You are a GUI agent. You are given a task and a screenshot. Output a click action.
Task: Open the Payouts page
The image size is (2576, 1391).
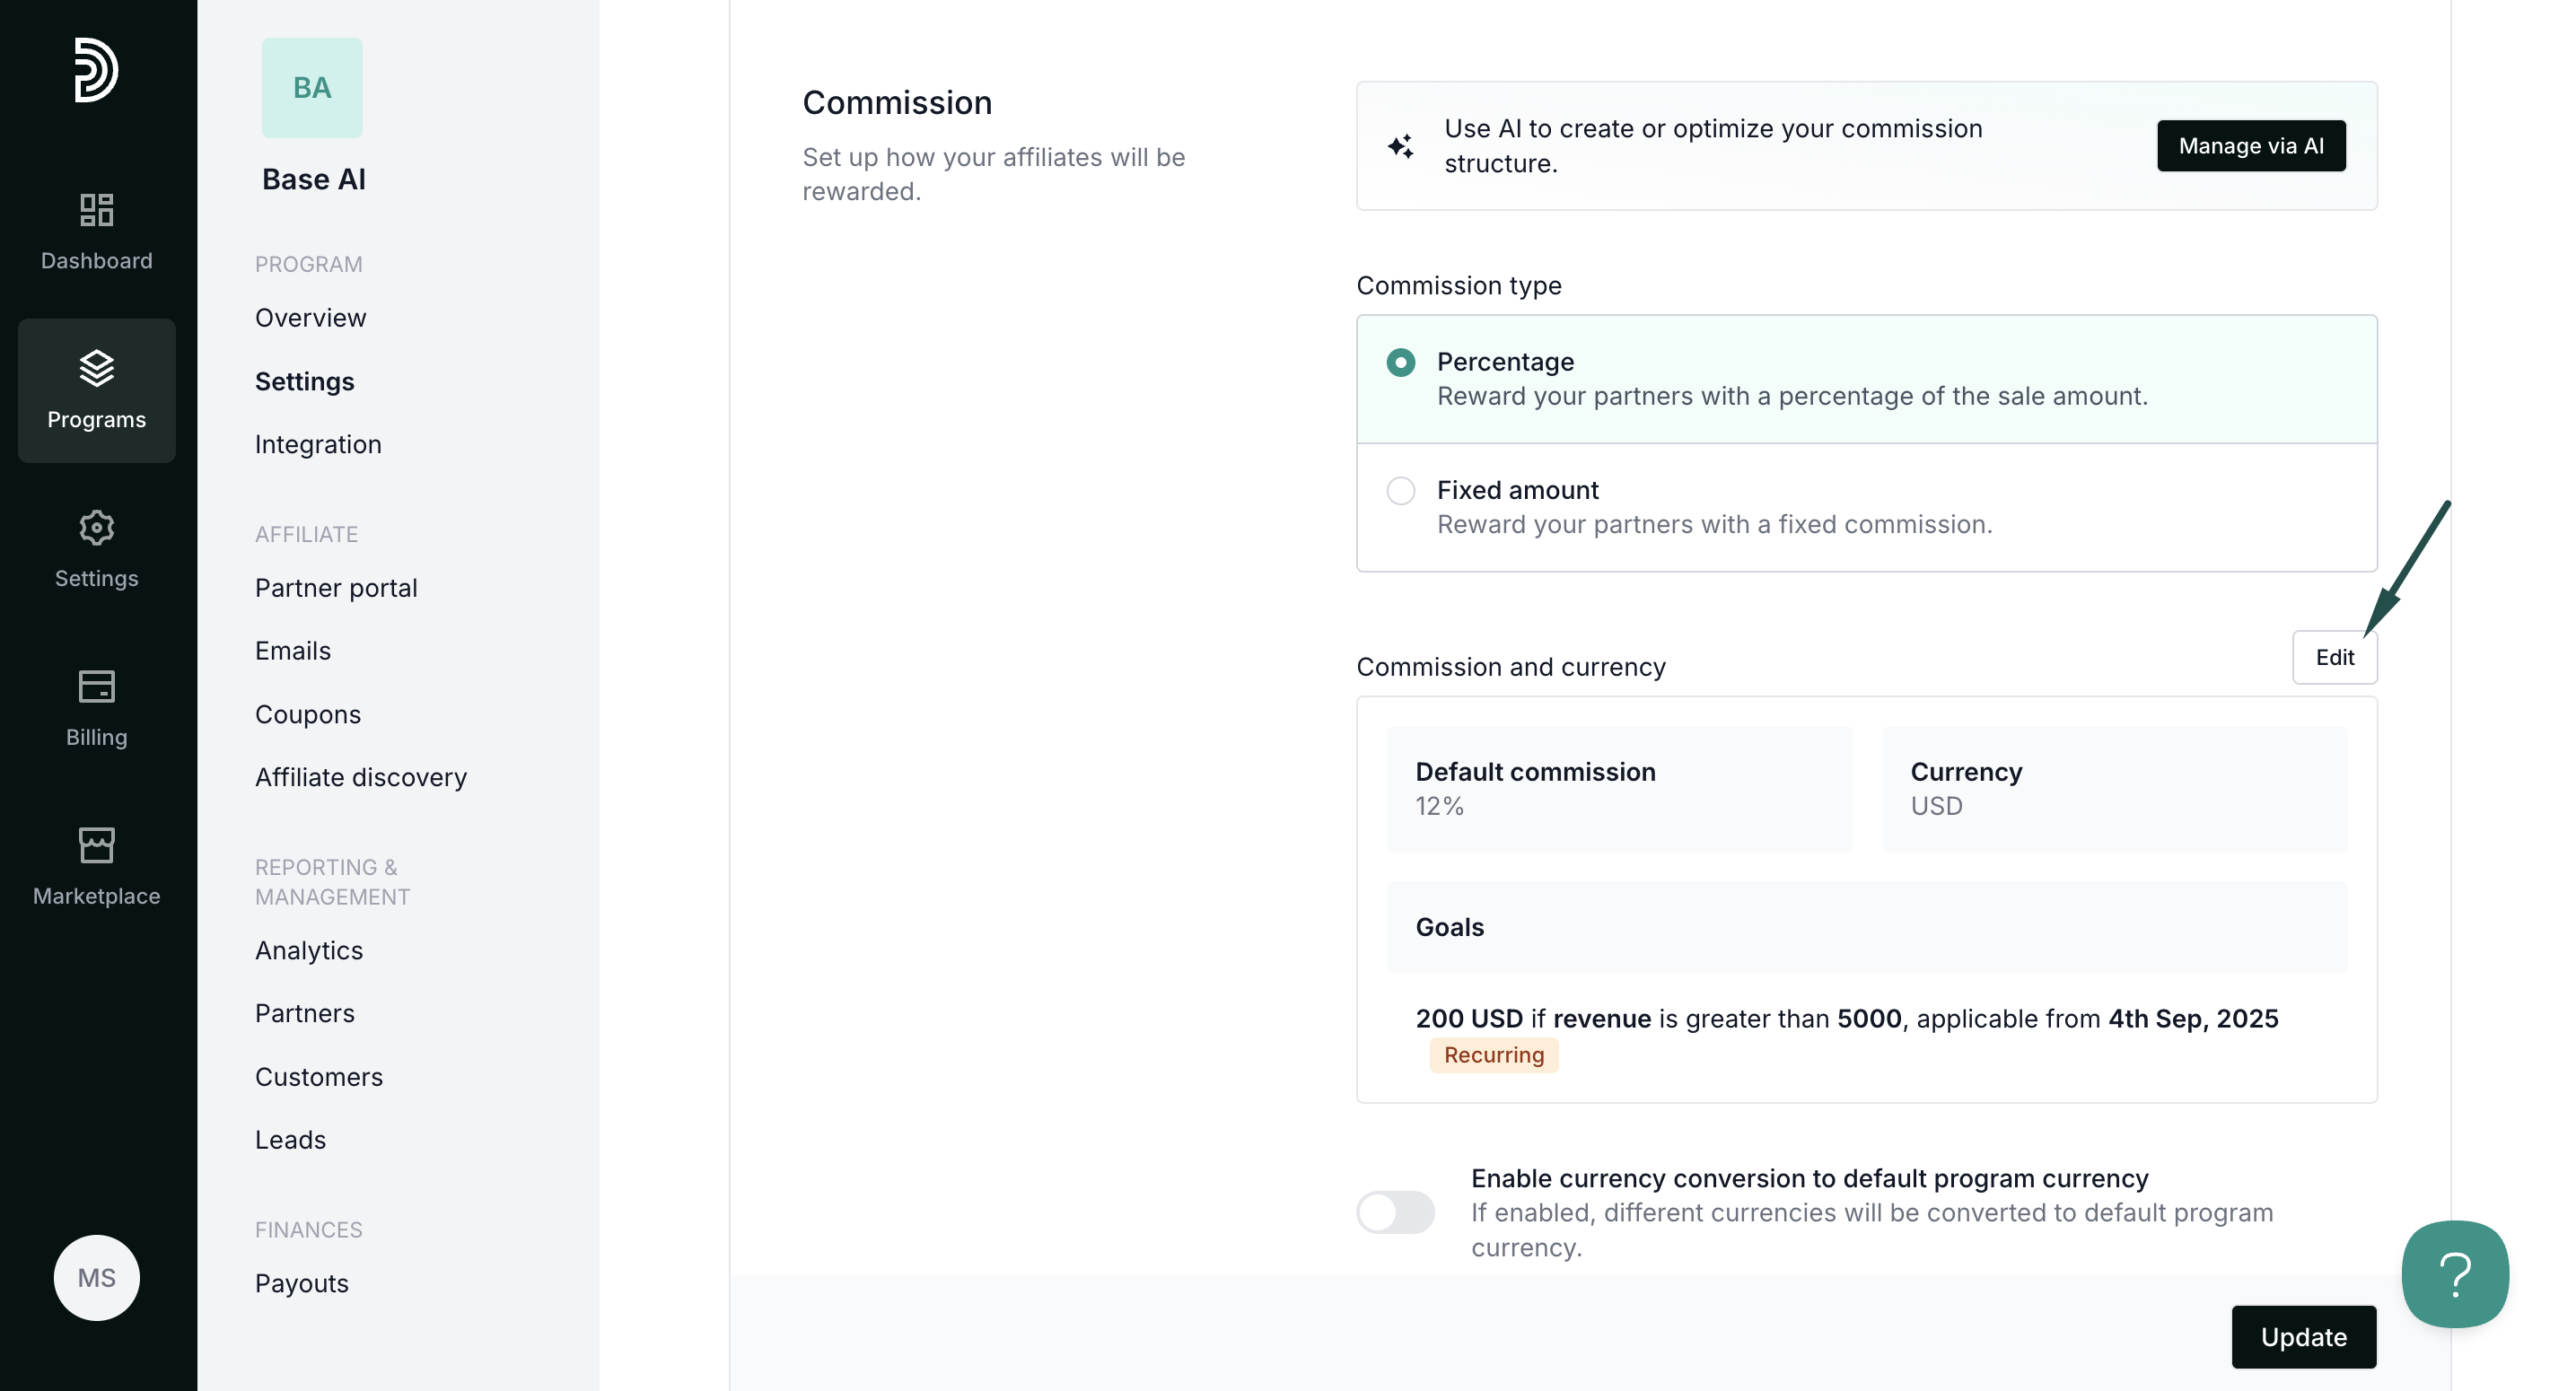point(301,1283)
